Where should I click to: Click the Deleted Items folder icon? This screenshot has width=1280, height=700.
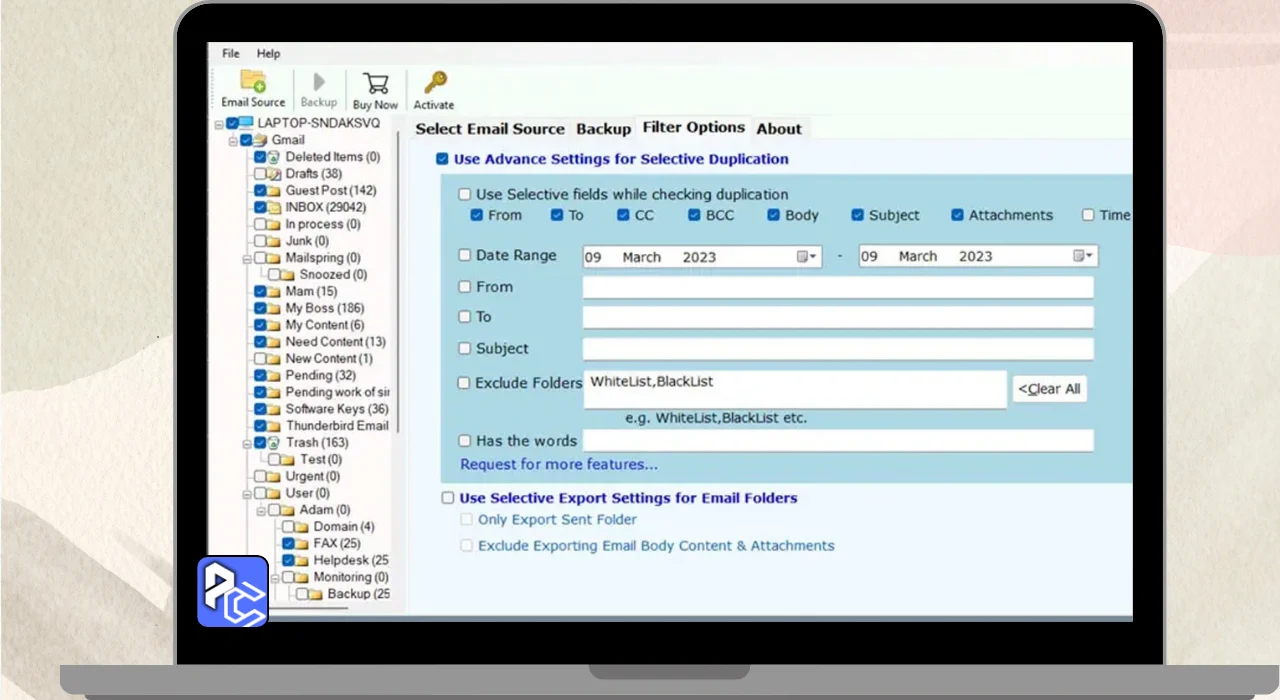[274, 157]
